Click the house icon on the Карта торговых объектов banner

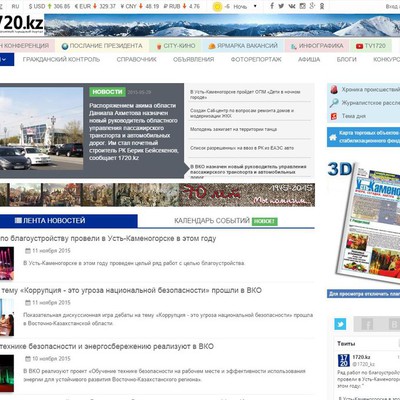click(333, 137)
